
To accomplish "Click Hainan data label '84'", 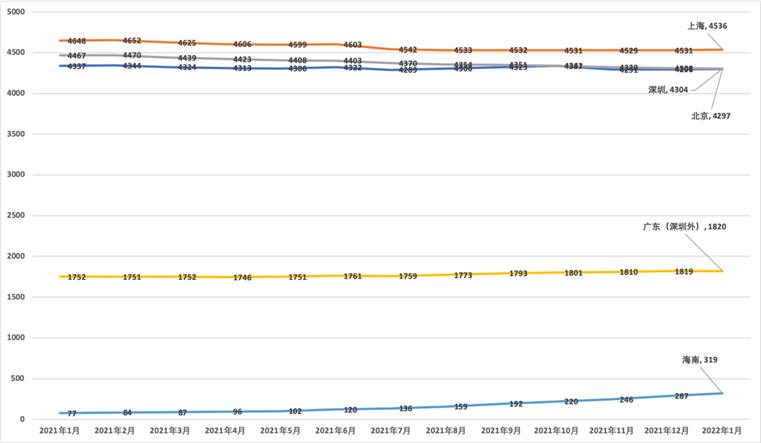I will [x=127, y=413].
